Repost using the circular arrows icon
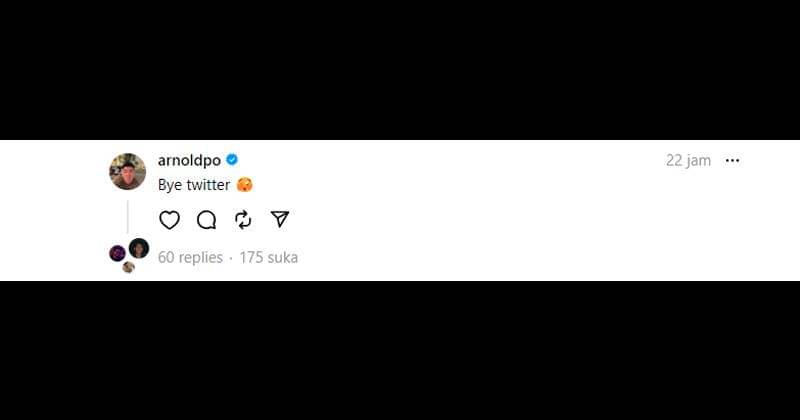Screen dimensions: 800x420 pos(243,219)
